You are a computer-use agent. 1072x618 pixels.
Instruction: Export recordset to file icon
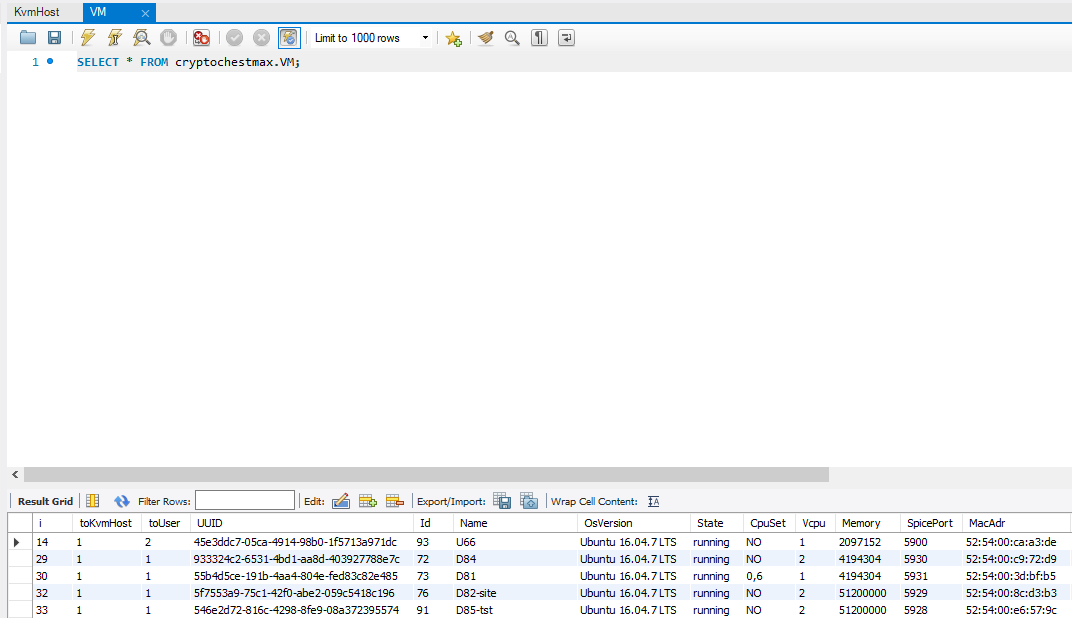click(502, 501)
